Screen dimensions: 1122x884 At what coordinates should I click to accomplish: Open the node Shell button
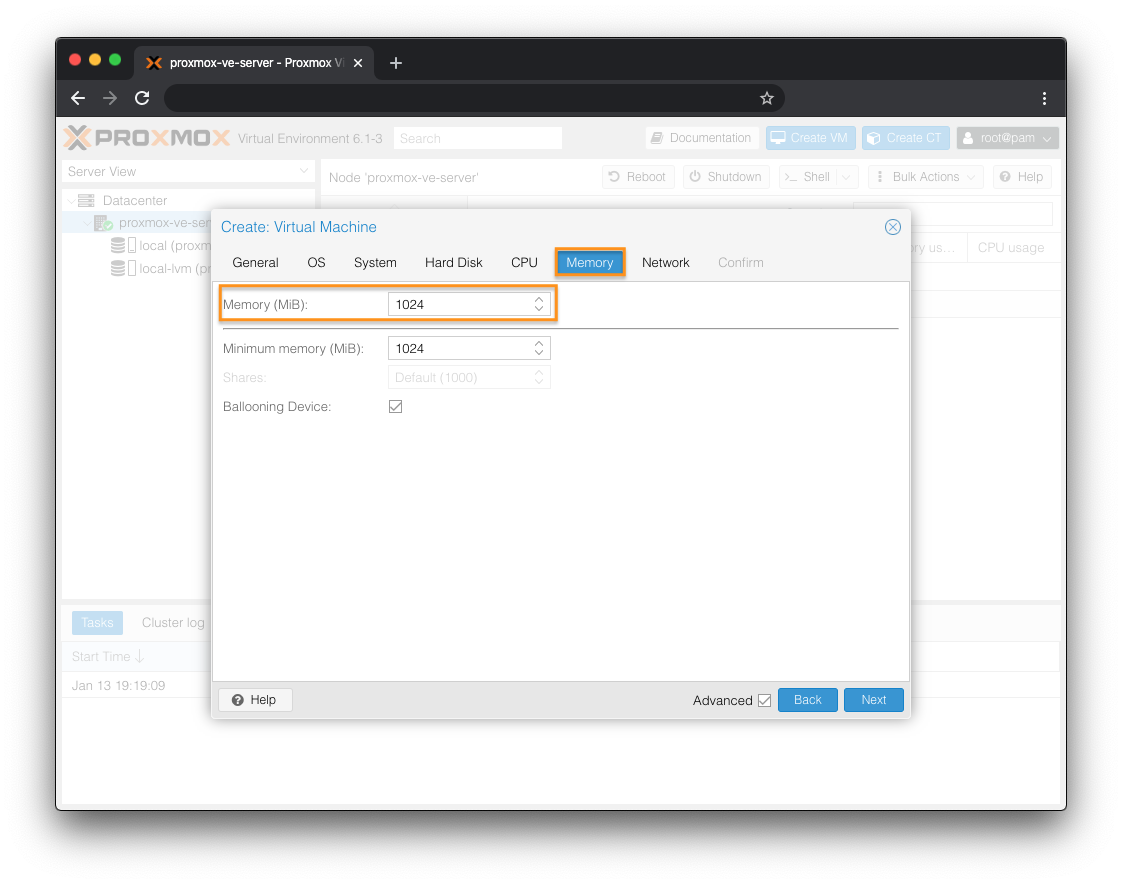pyautogui.click(x=808, y=177)
